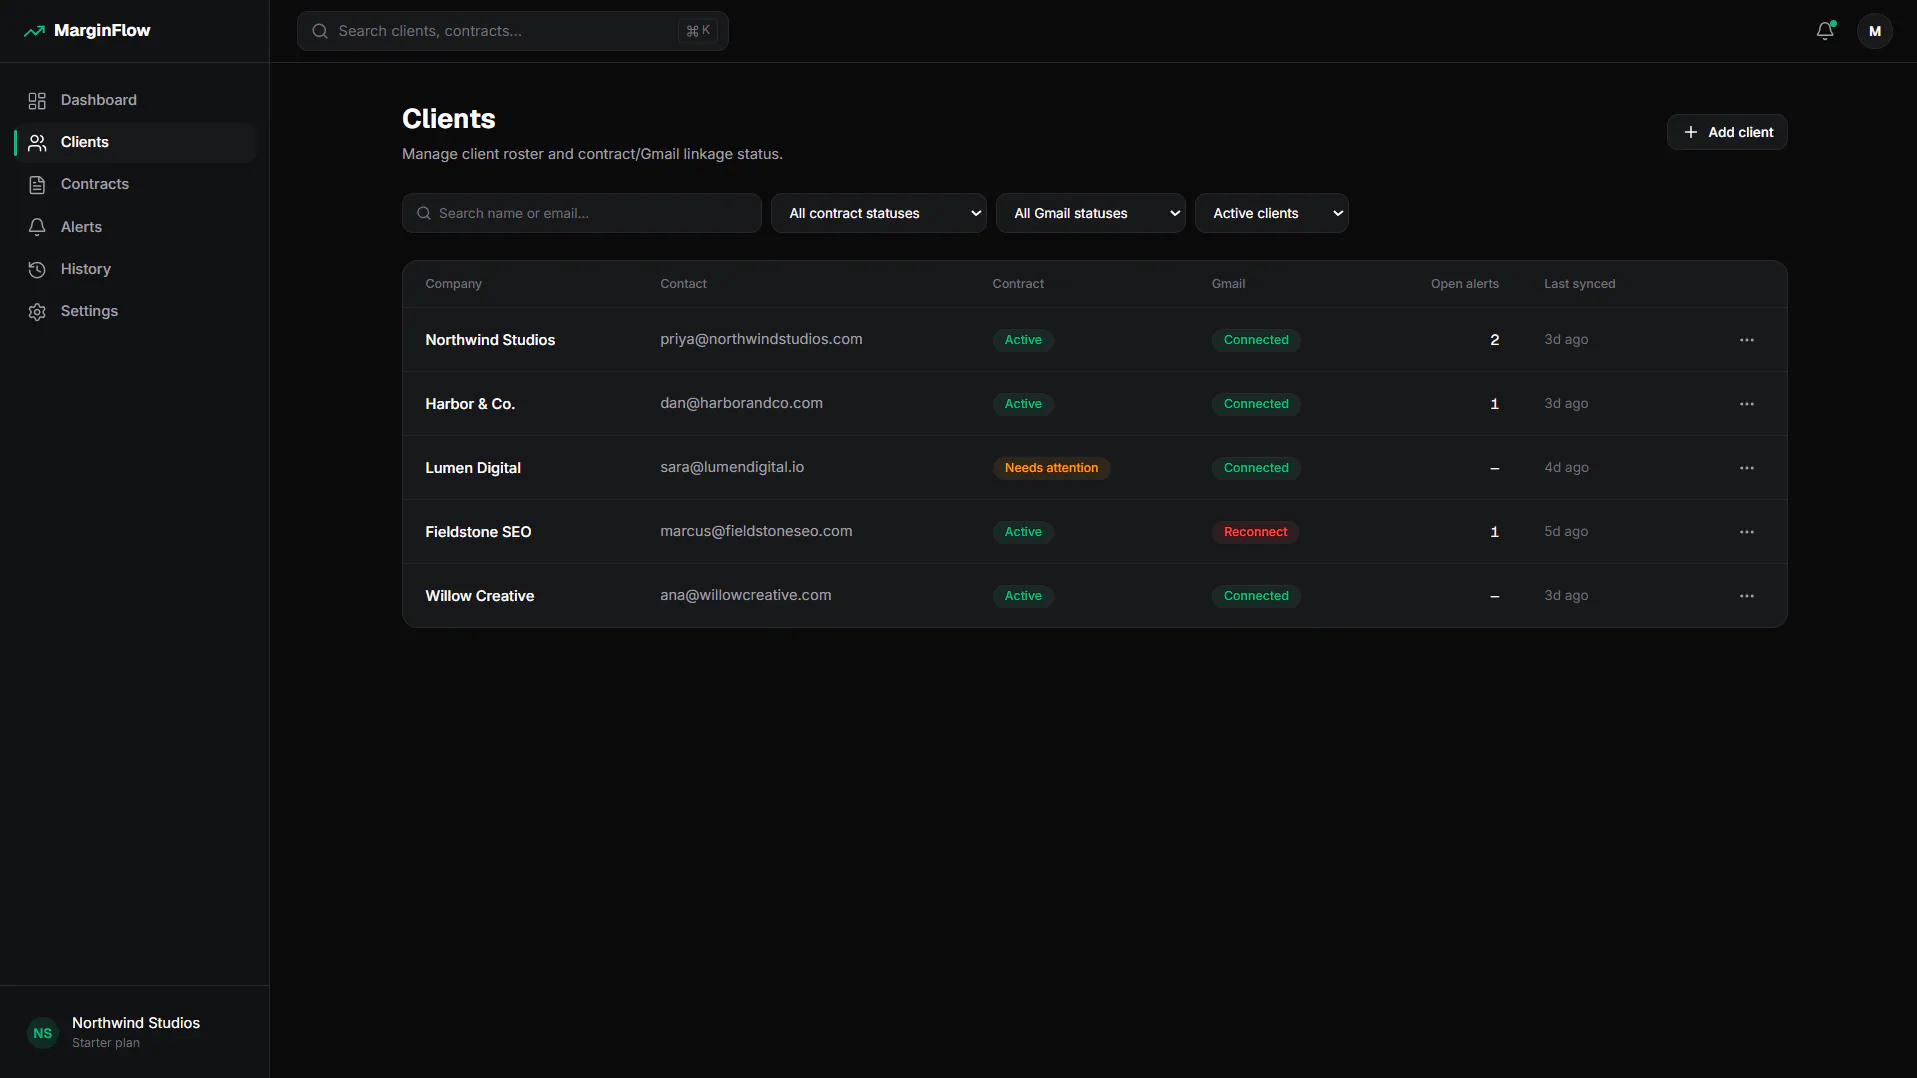Click the MarginFlow logo icon
Screen dimensions: 1917x1078
pos(34,31)
